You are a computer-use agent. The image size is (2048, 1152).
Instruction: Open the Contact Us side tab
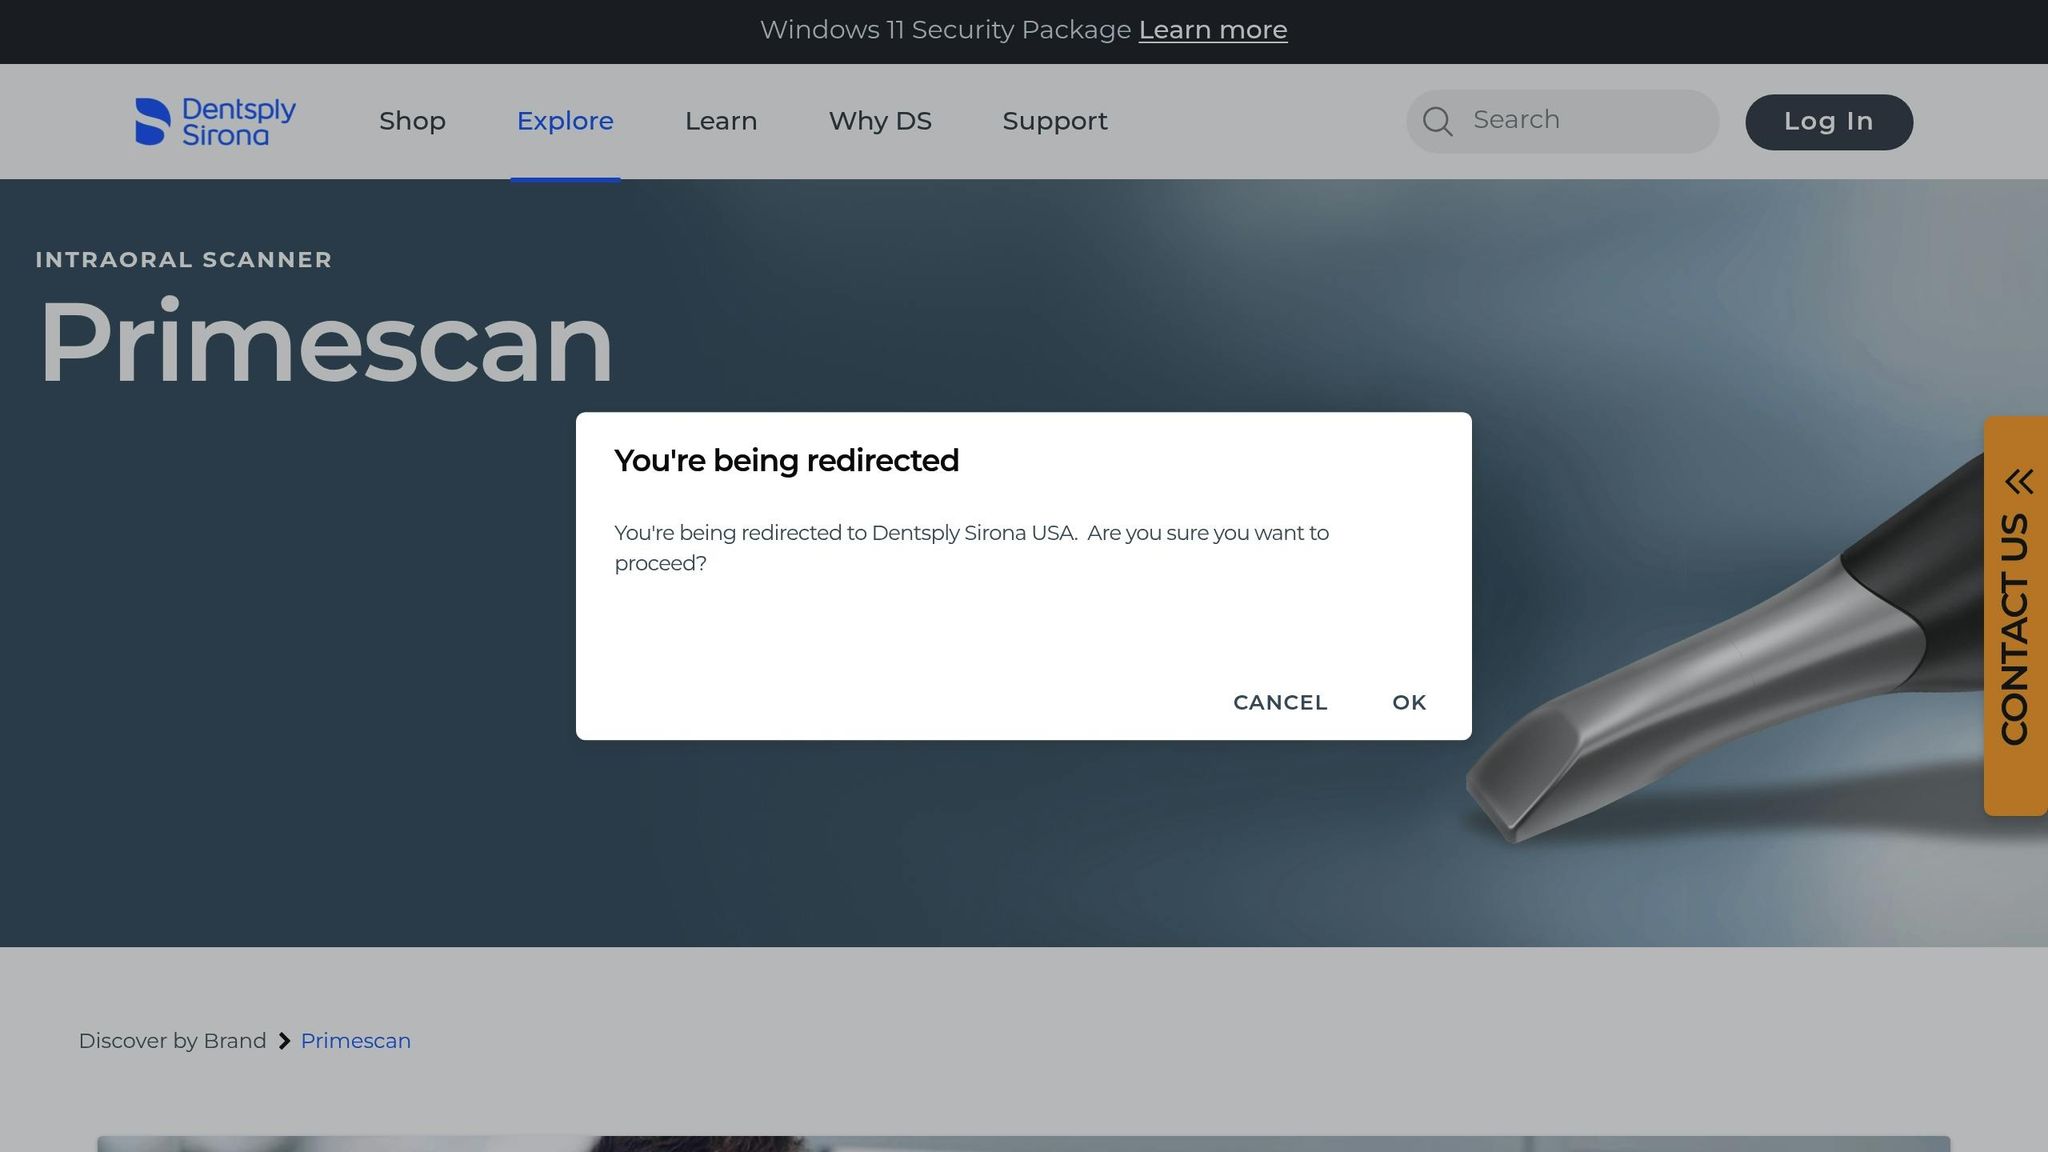[x=2016, y=615]
